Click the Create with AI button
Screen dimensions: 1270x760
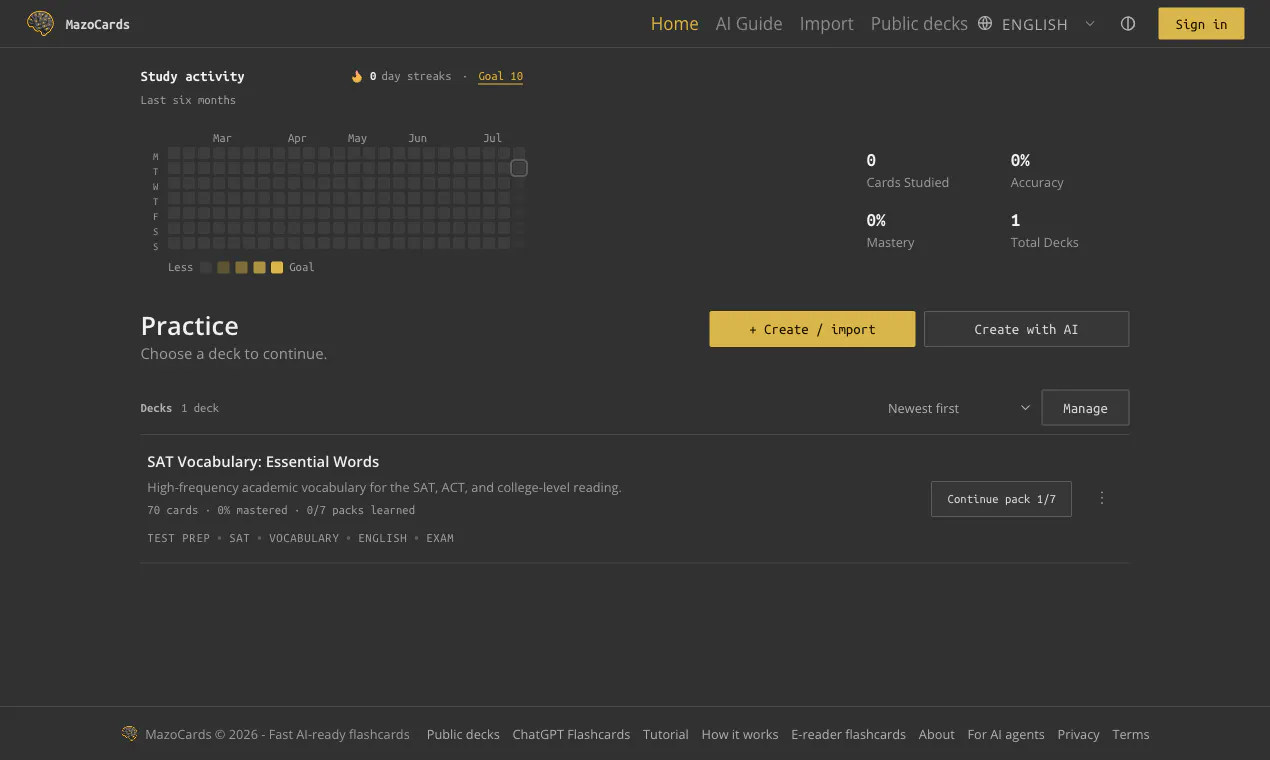click(1026, 329)
